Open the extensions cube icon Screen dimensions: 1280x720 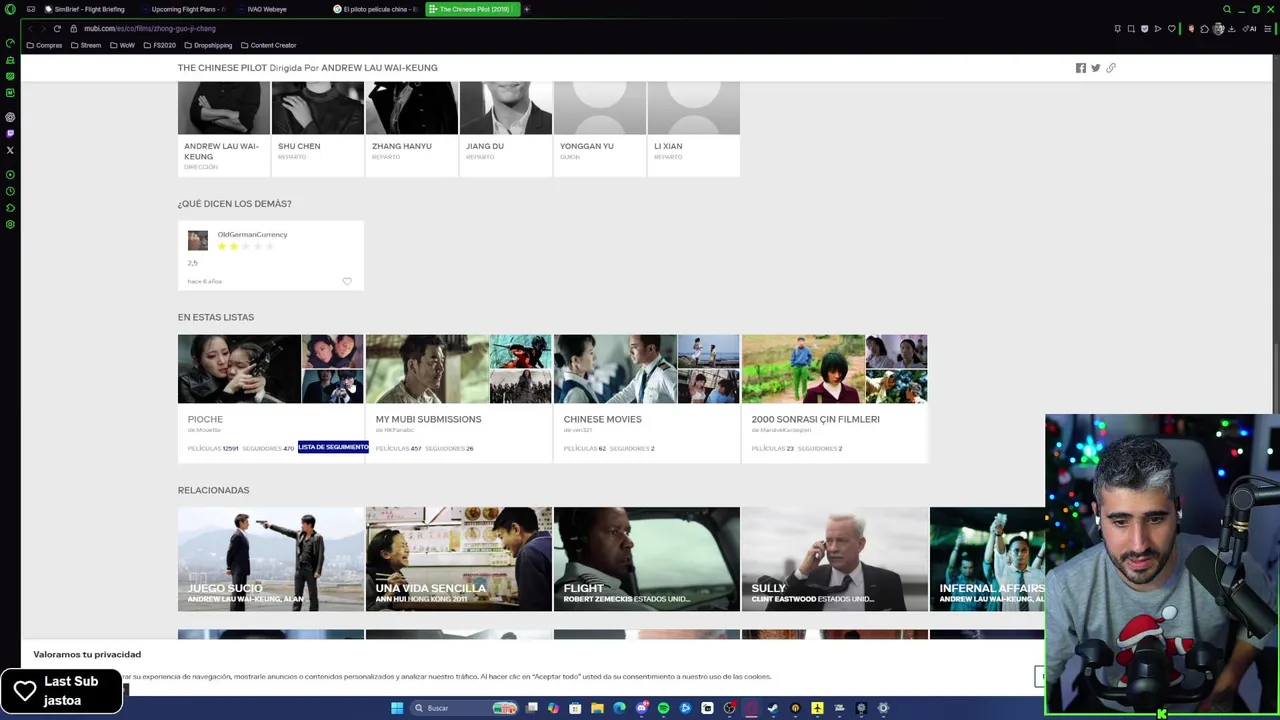point(1204,29)
